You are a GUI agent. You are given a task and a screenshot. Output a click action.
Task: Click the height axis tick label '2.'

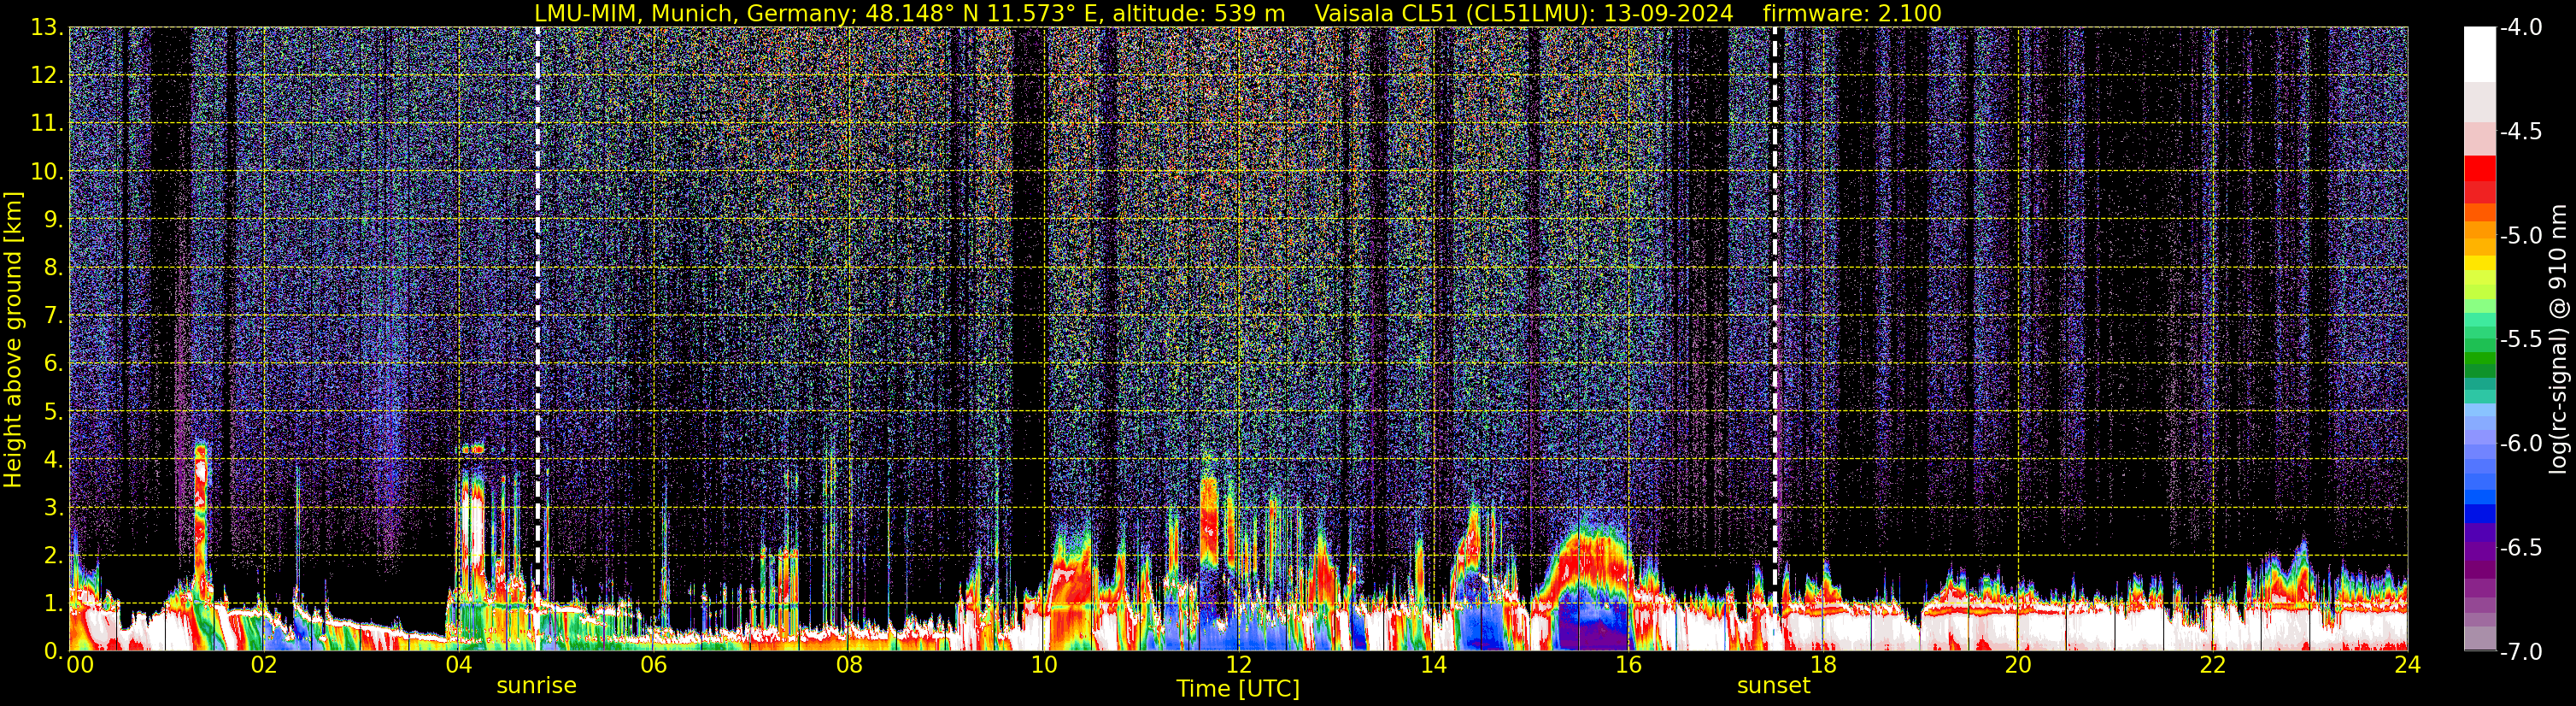[x=53, y=555]
